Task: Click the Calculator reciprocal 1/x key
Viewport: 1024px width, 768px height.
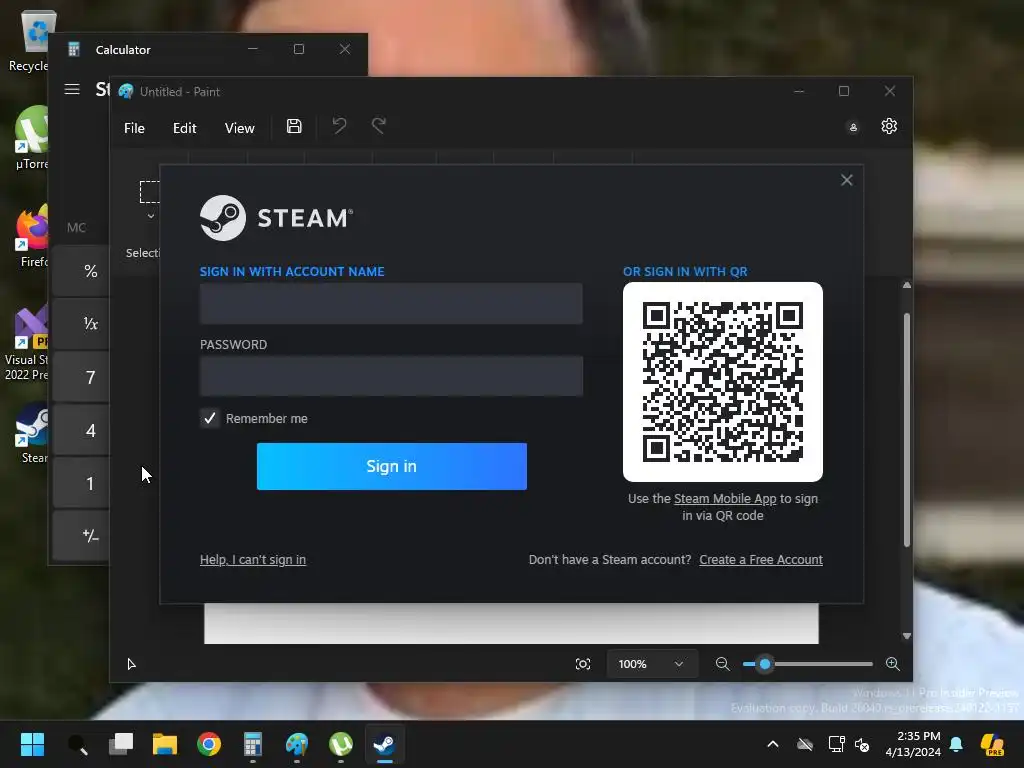Action: tap(82, 324)
